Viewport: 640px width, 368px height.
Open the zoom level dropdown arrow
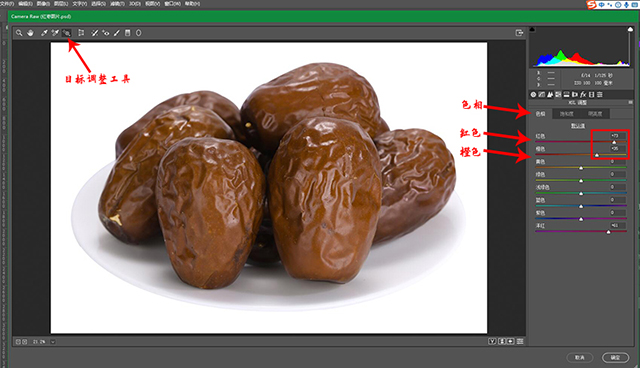(x=53, y=341)
